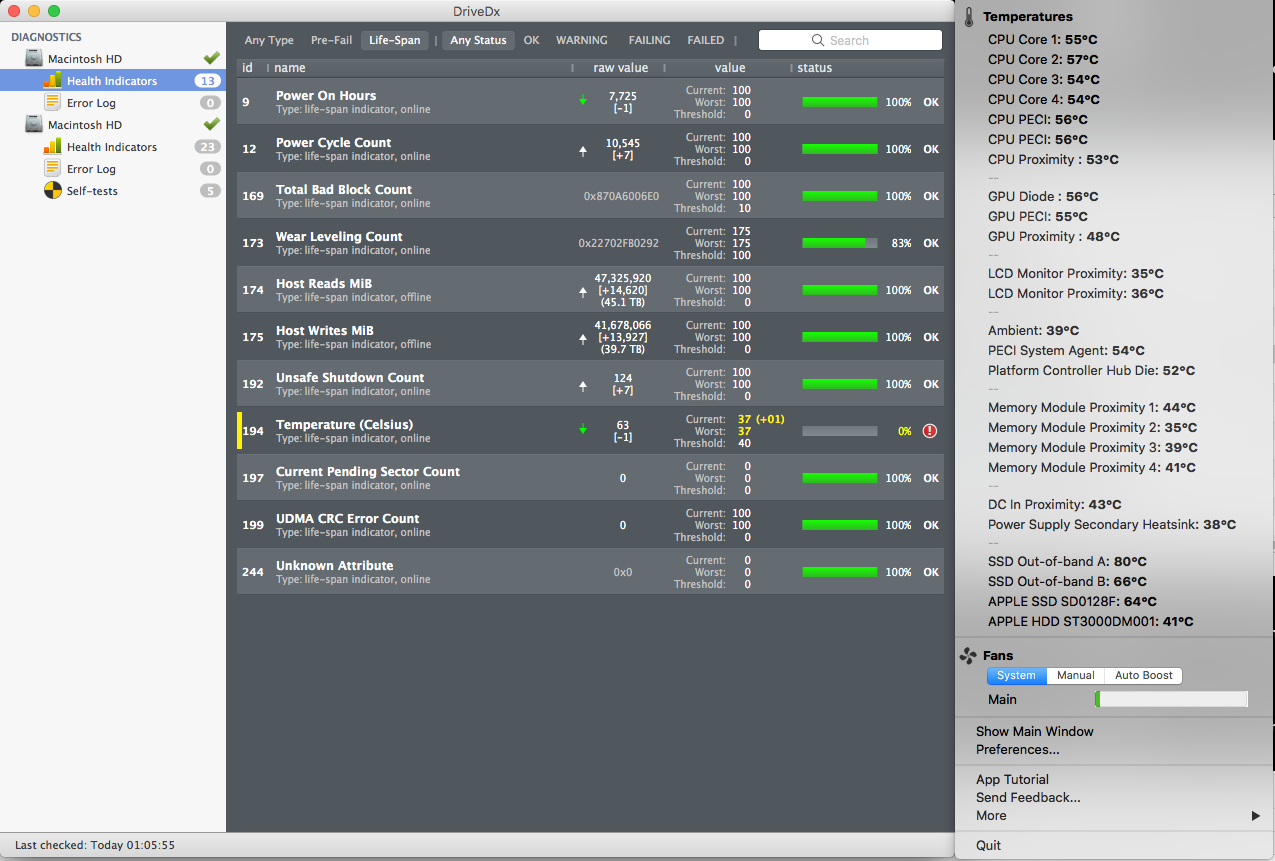Viewport: 1275px width, 861px height.
Task: Select the Current Pending Sector Count row
Action: 590,478
